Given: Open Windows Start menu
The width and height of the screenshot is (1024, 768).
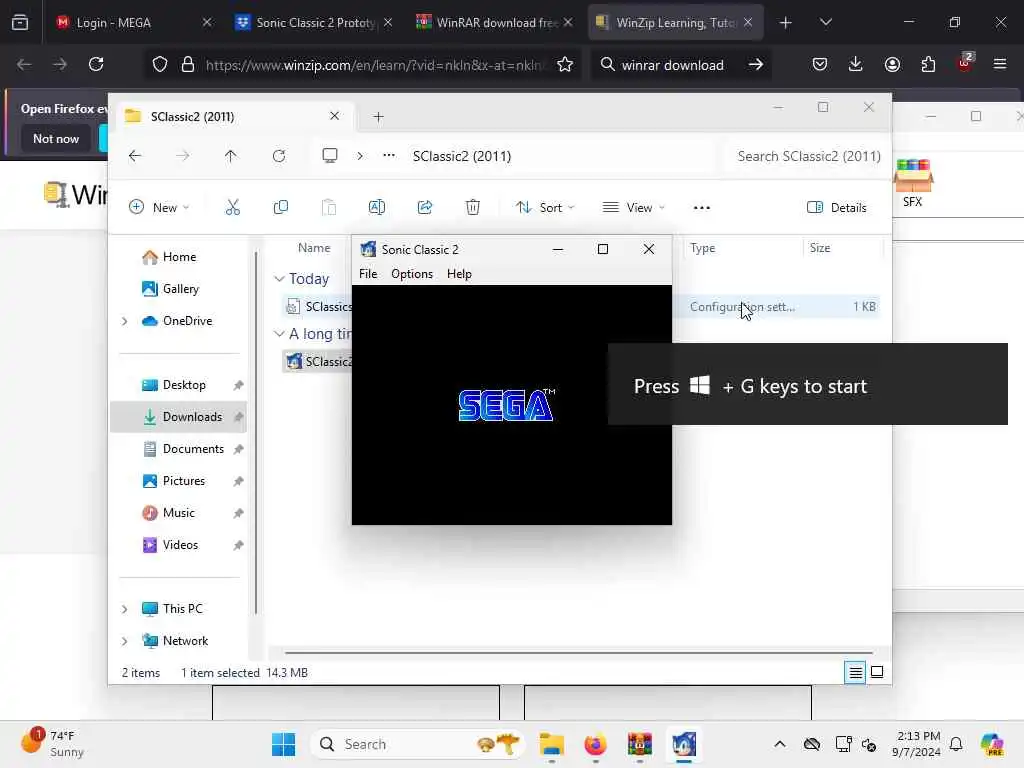Looking at the screenshot, I should [x=283, y=744].
